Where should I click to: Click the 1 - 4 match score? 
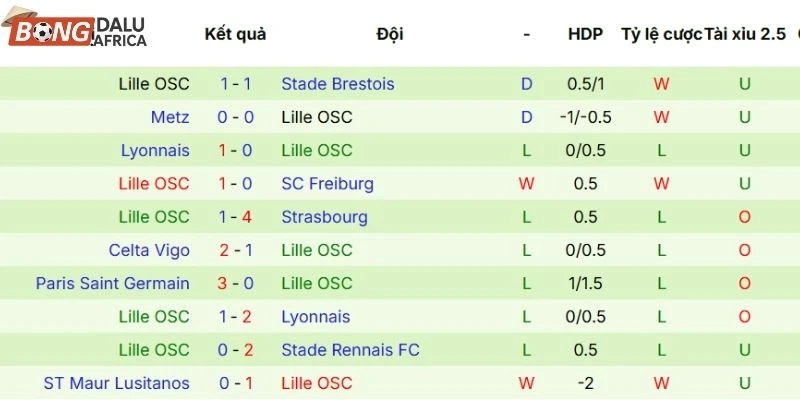coord(236,217)
